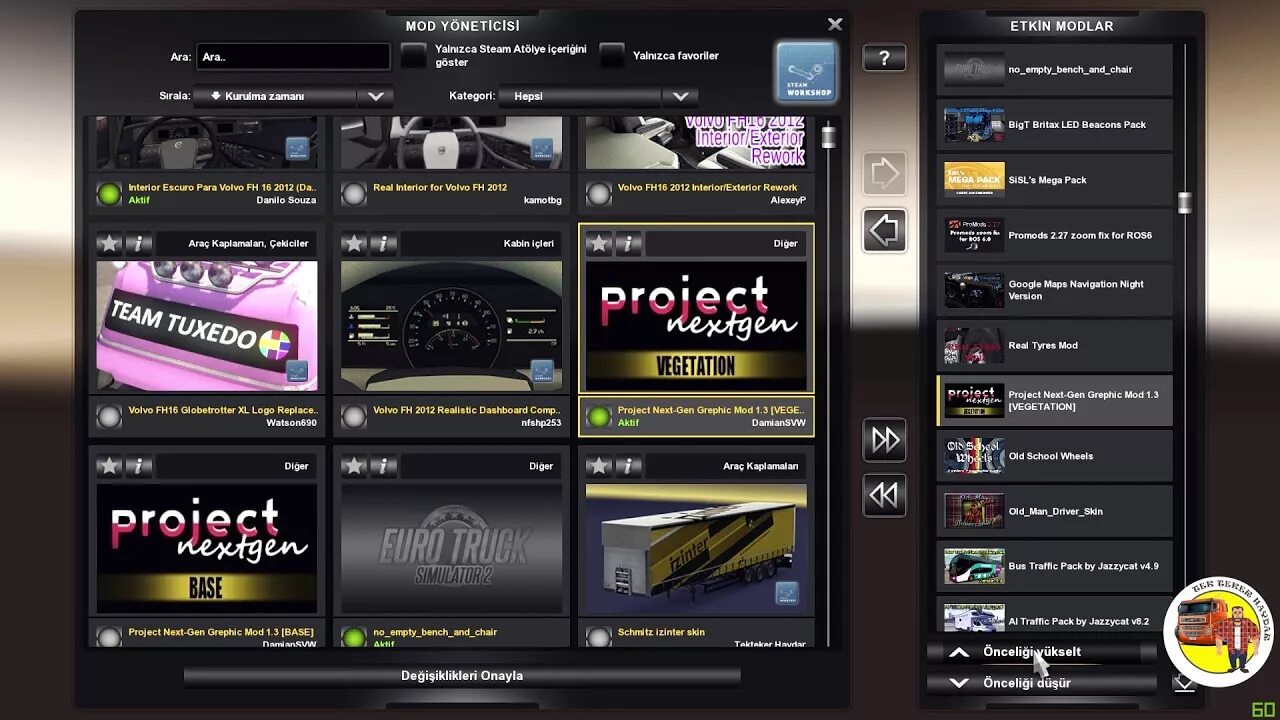This screenshot has width=1280, height=720.
Task: Toggle status circle of Schmitz izinter skin
Action: 598,637
